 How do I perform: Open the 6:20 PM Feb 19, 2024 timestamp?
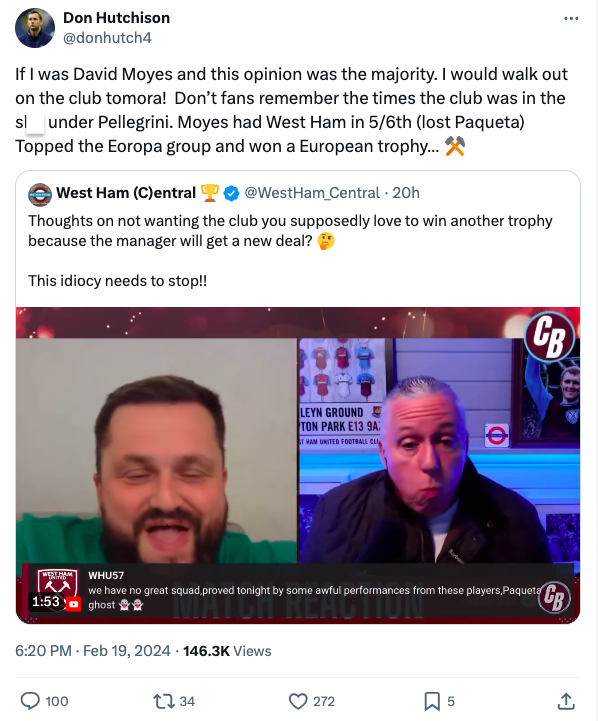pyautogui.click(x=93, y=651)
